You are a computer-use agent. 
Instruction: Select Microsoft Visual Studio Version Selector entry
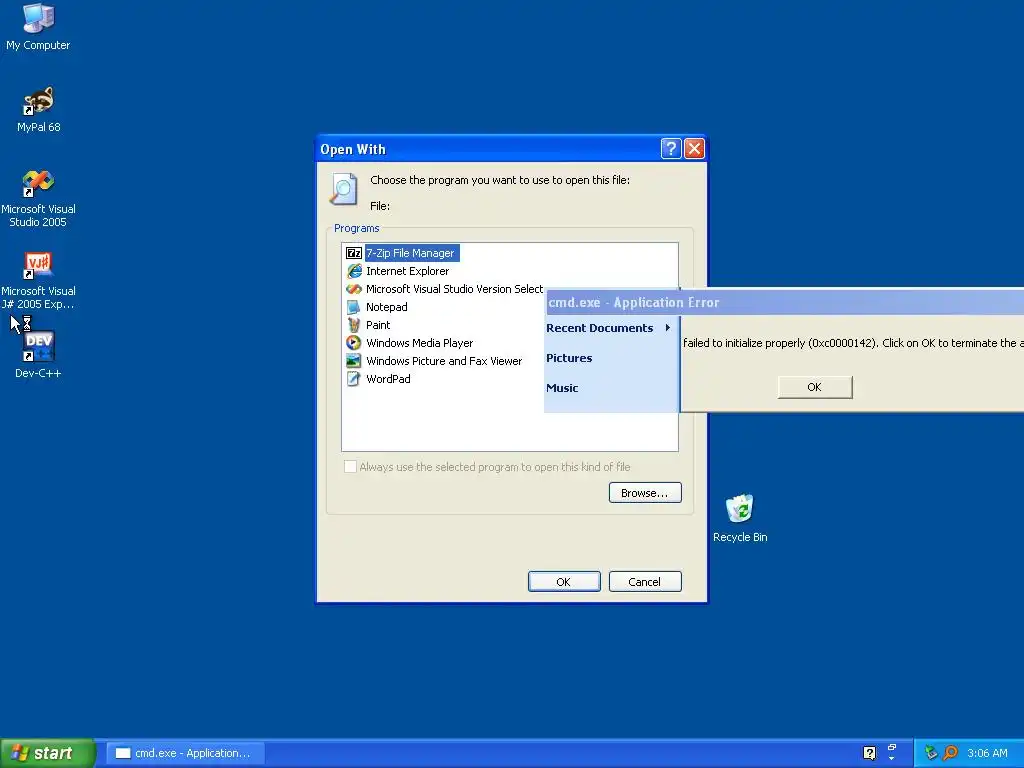point(455,289)
